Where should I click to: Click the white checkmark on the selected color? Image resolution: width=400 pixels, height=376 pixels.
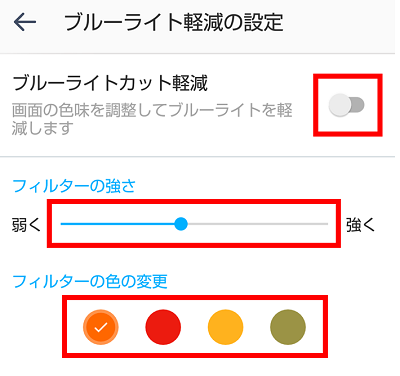coord(101,327)
